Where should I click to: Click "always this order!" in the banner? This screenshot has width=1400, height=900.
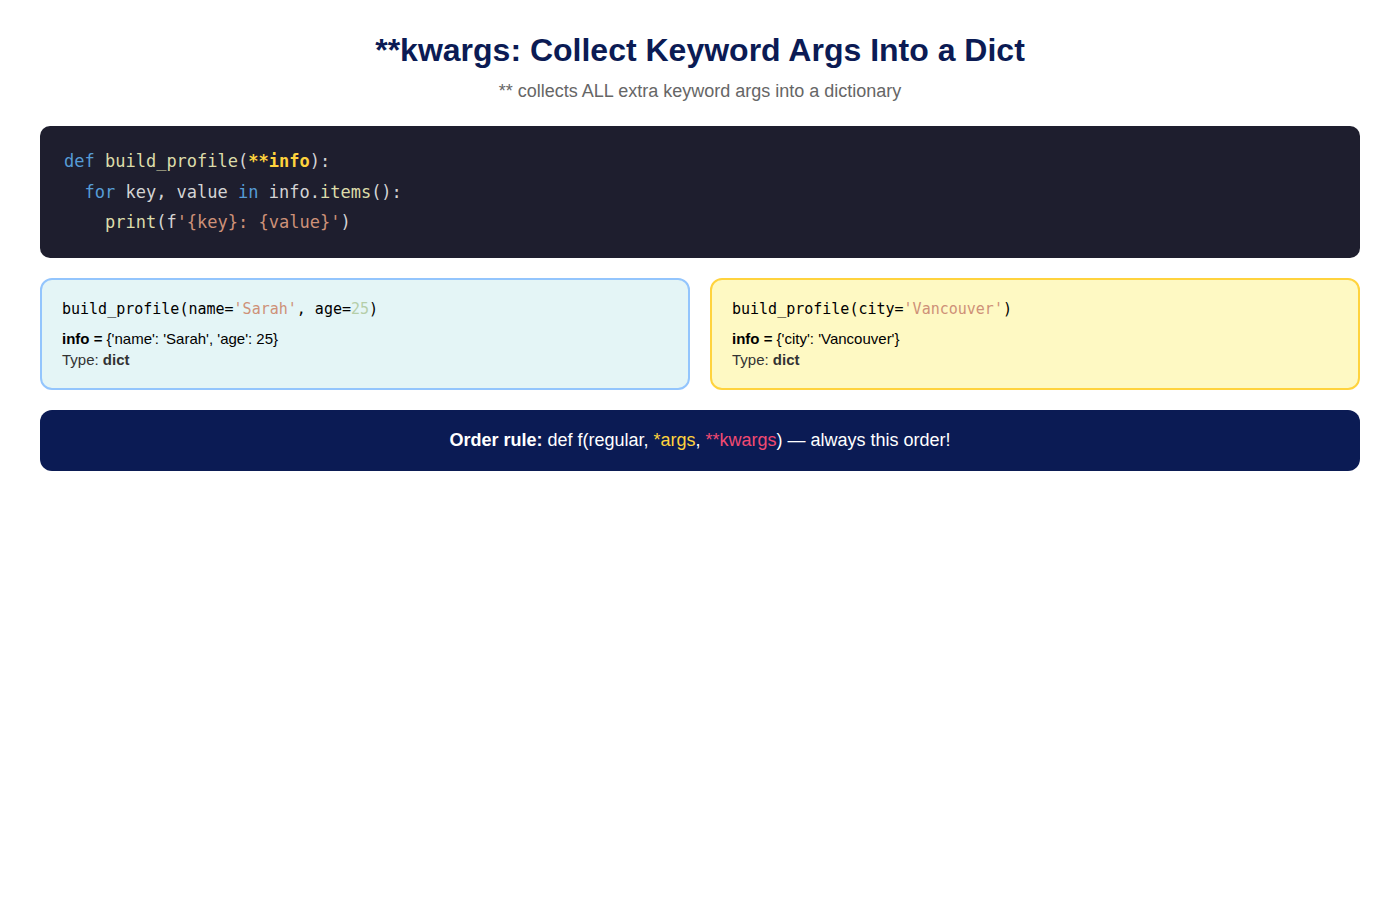click(x=880, y=440)
